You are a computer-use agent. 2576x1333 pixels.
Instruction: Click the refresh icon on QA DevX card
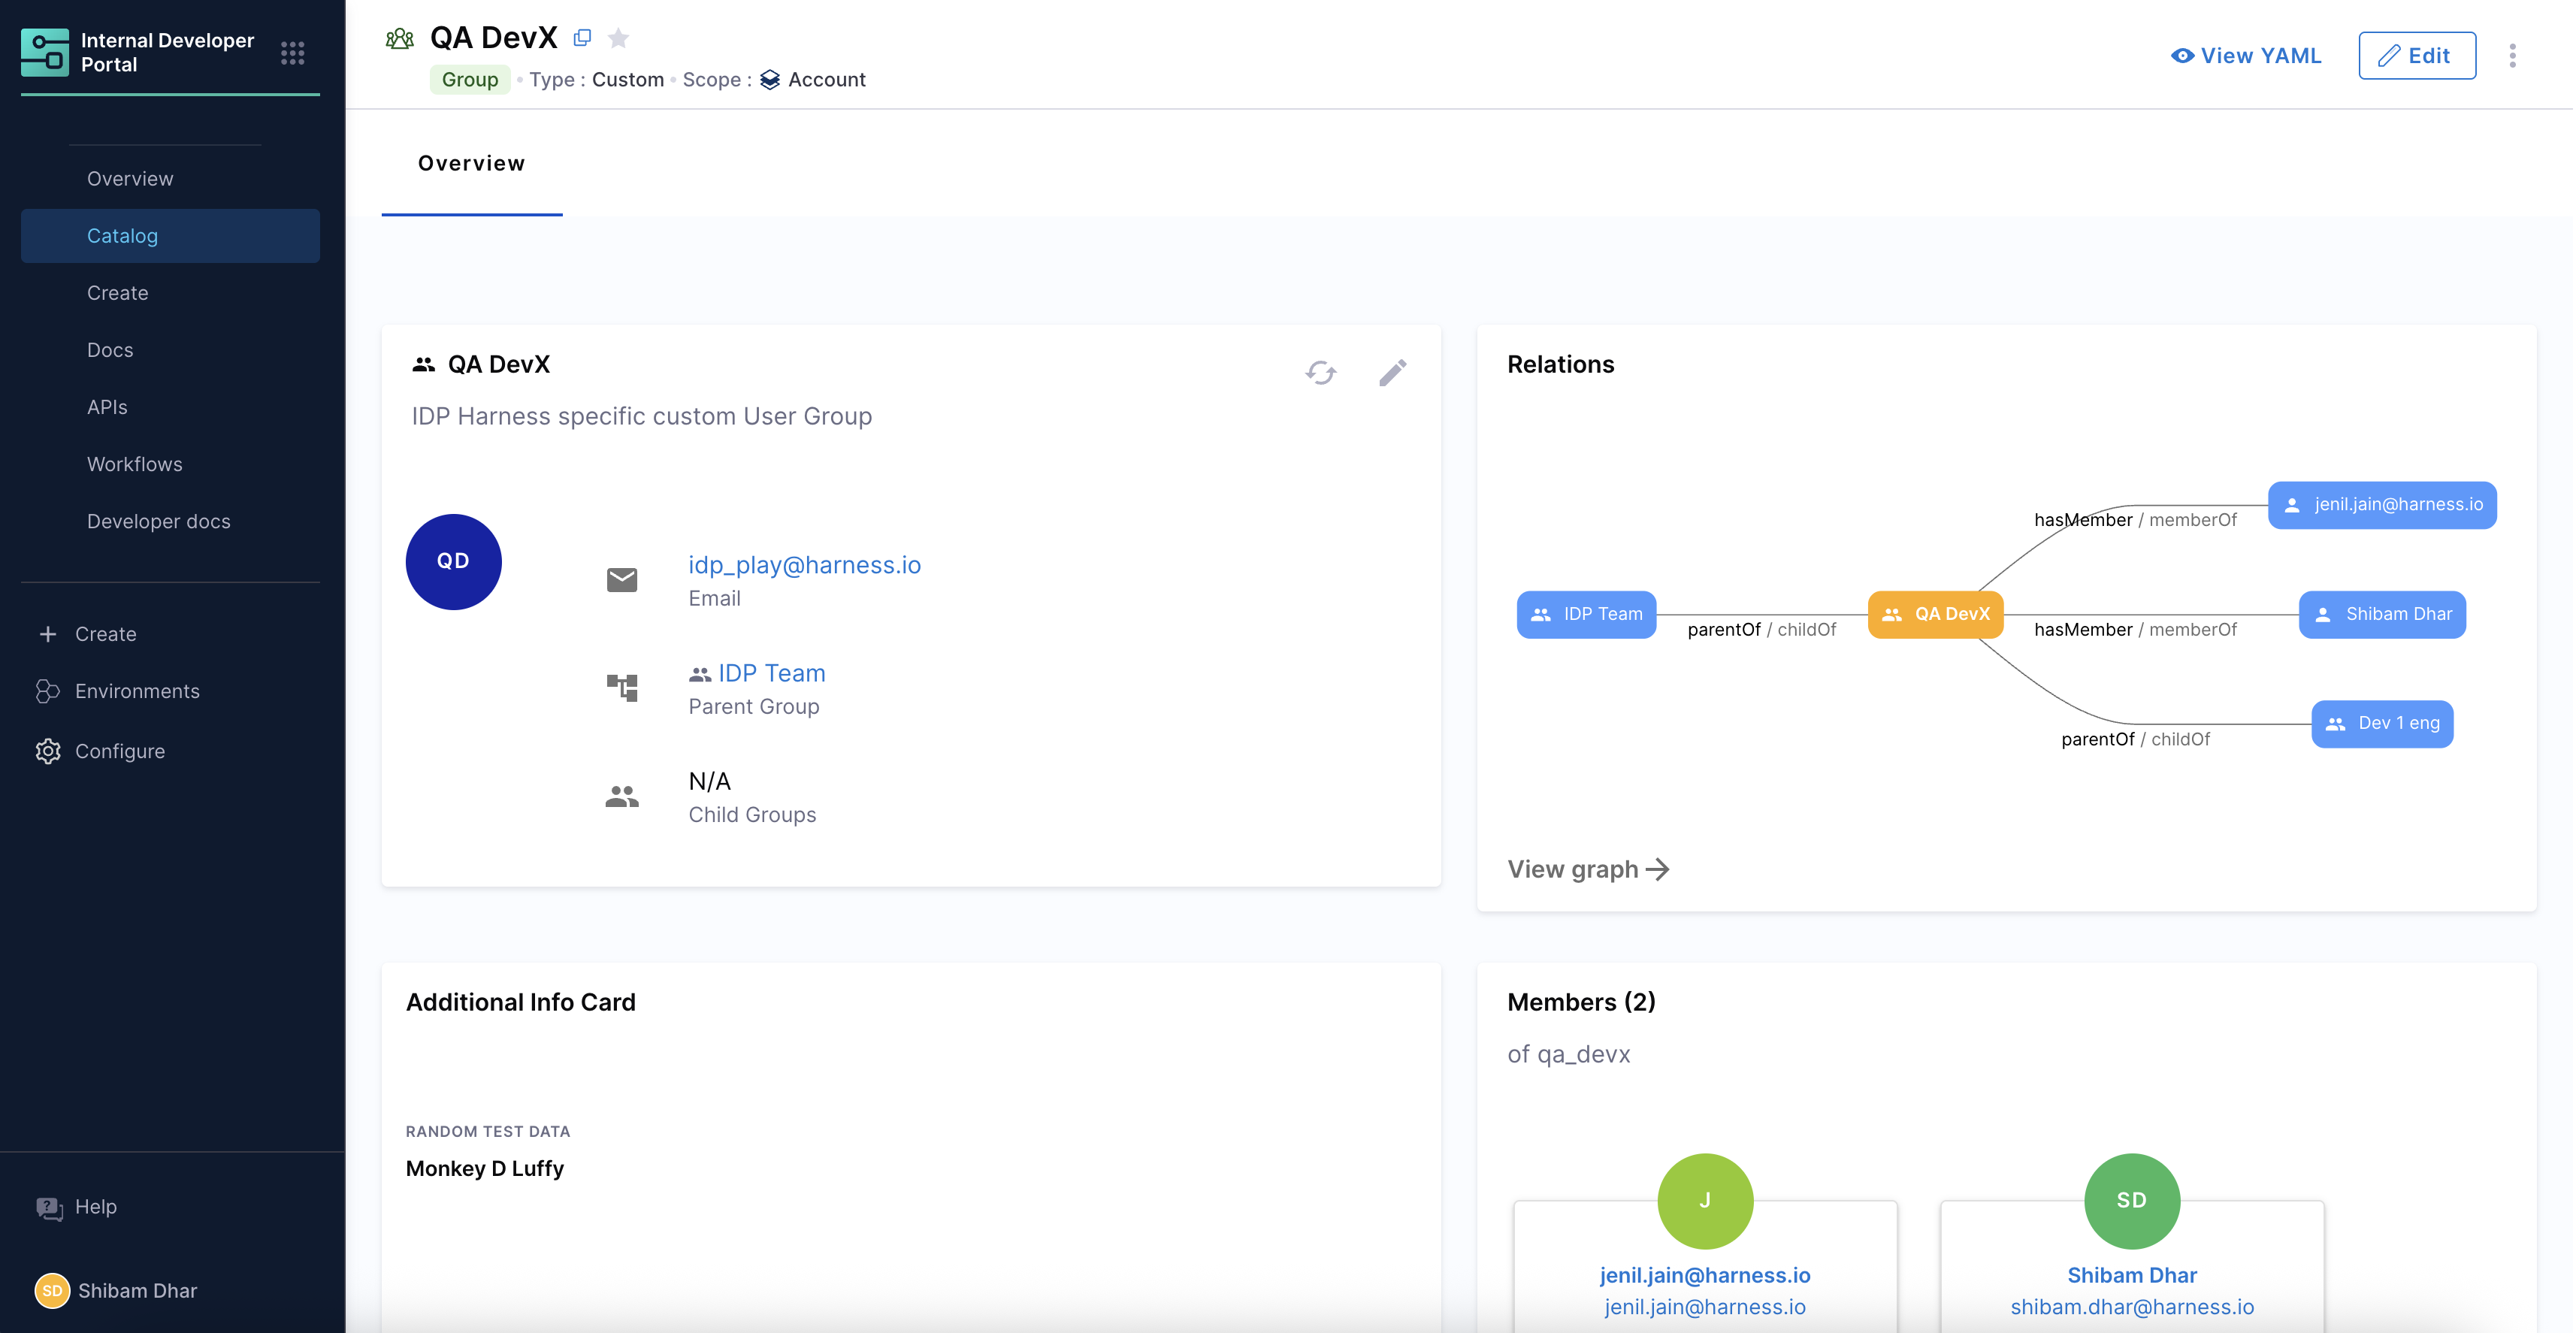[1321, 373]
